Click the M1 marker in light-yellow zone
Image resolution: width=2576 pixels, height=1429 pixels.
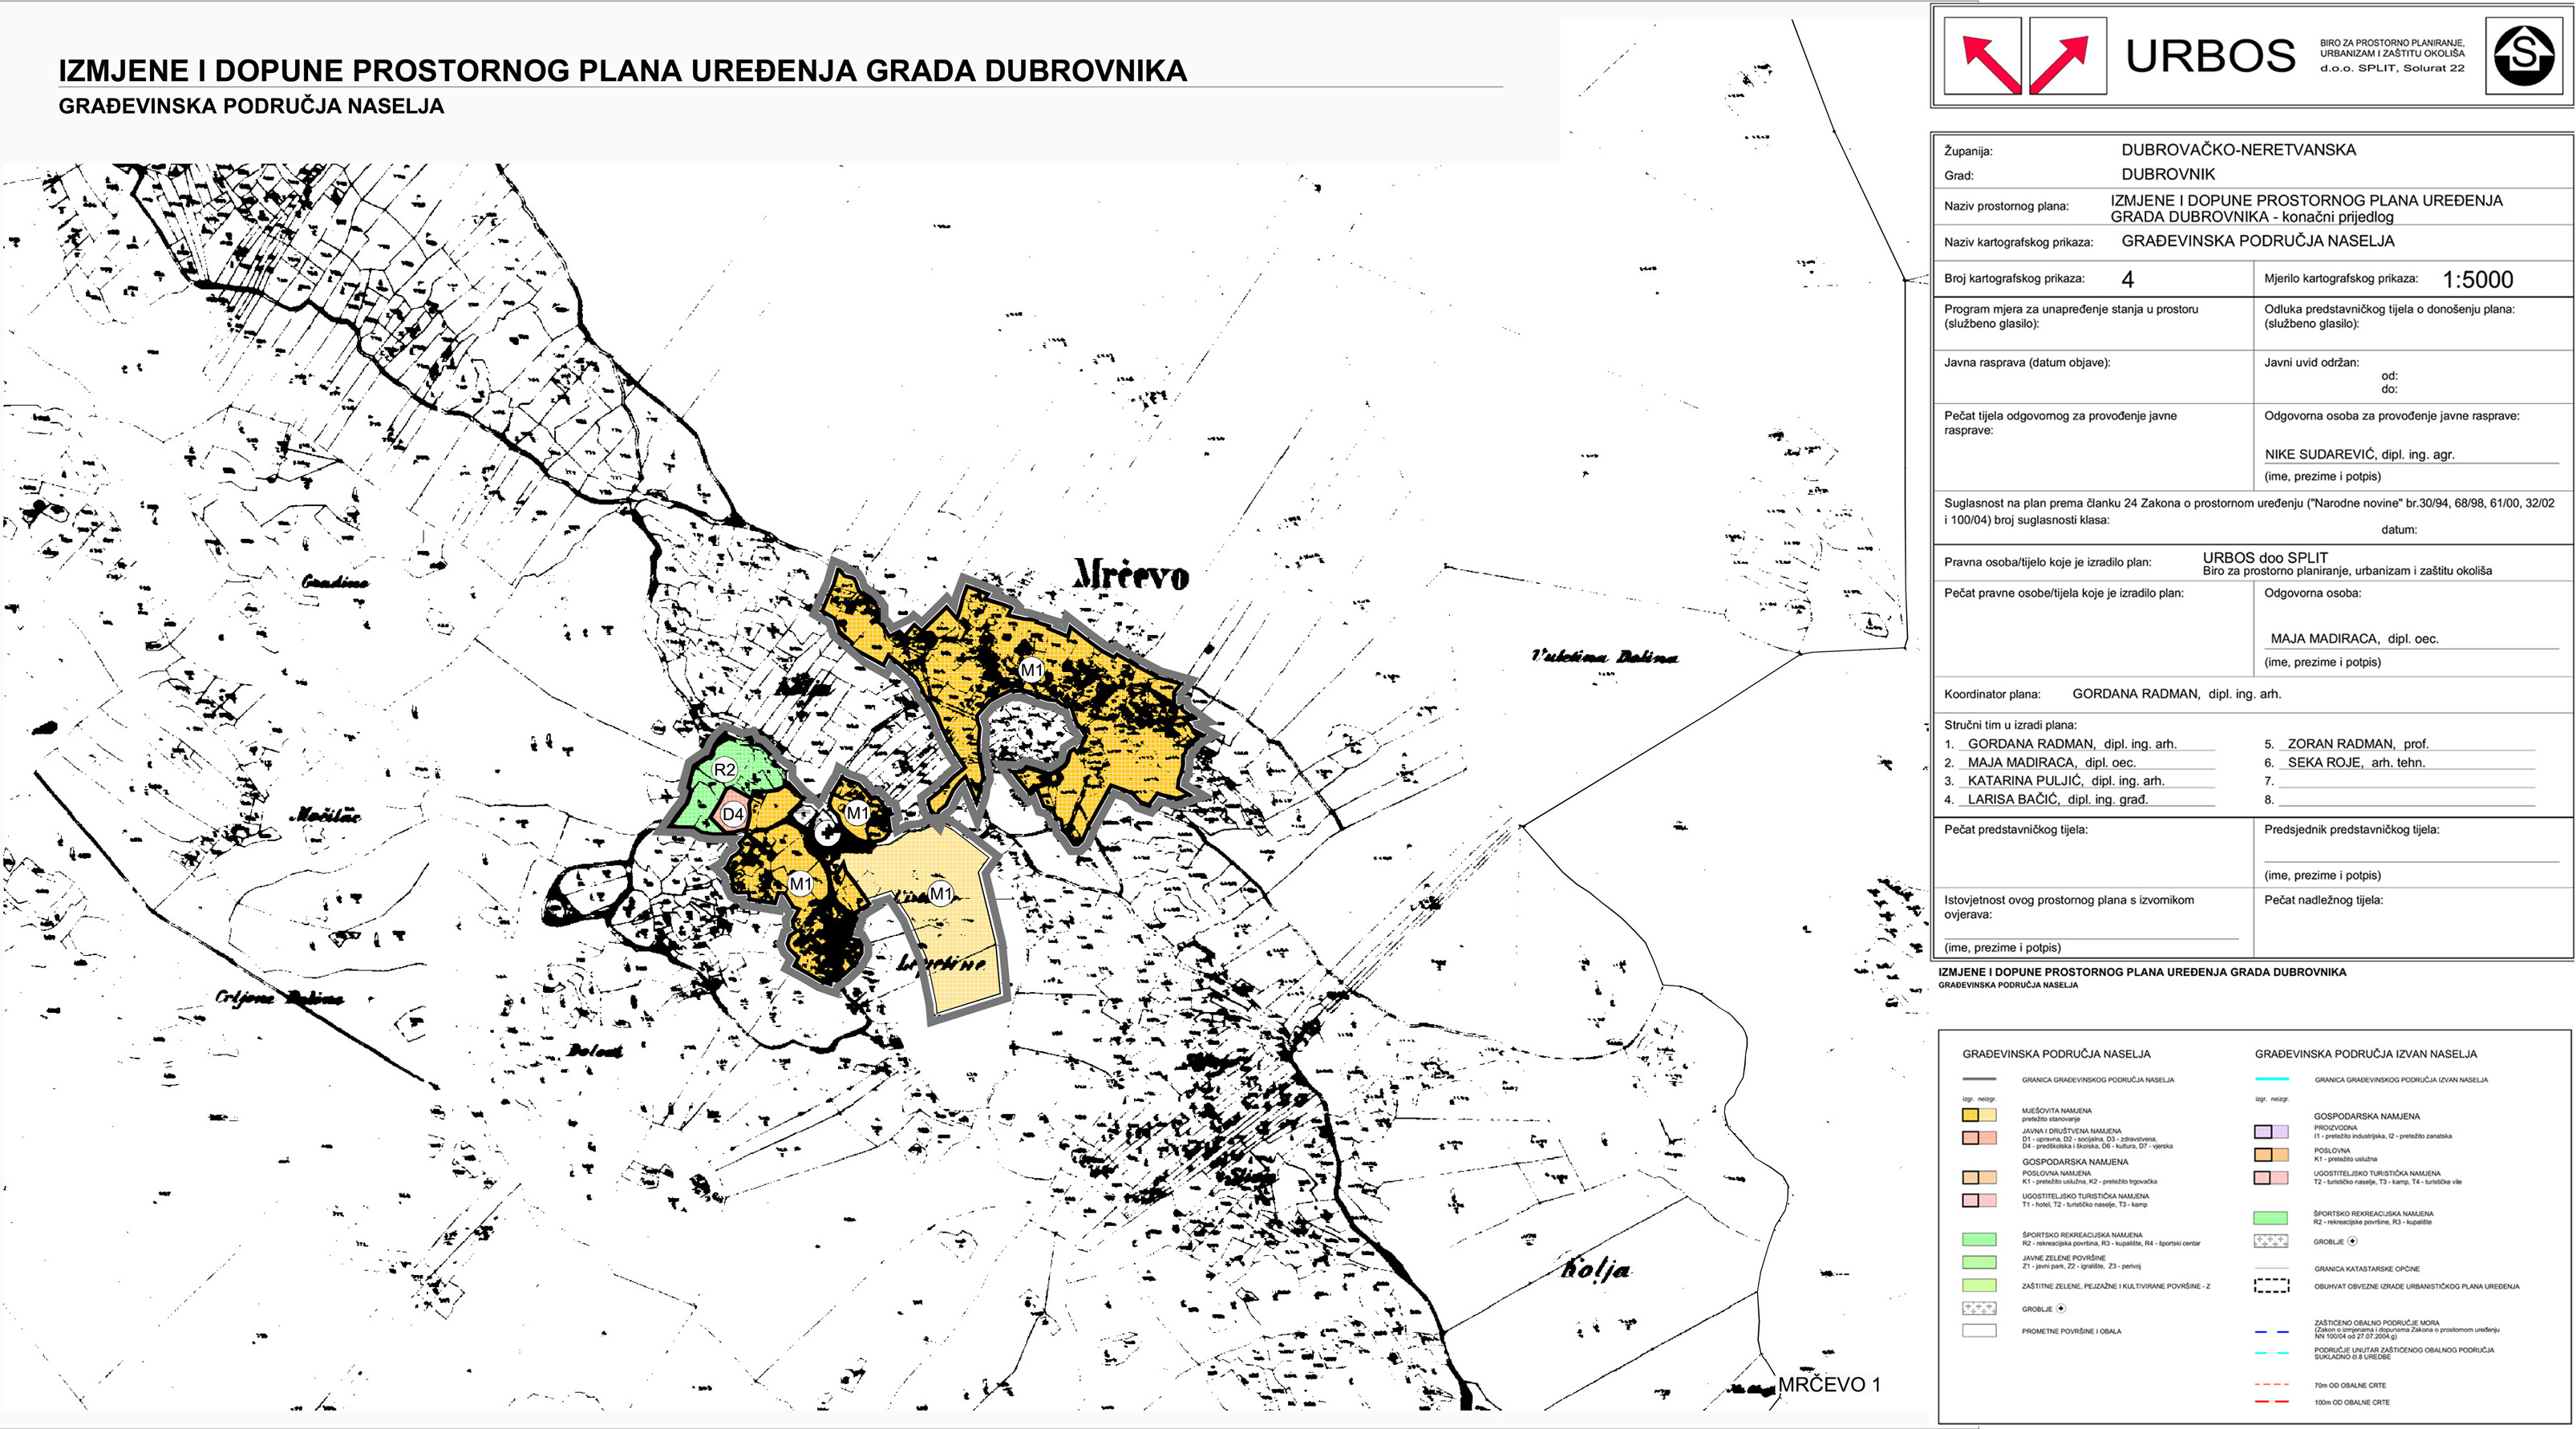pyautogui.click(x=941, y=894)
